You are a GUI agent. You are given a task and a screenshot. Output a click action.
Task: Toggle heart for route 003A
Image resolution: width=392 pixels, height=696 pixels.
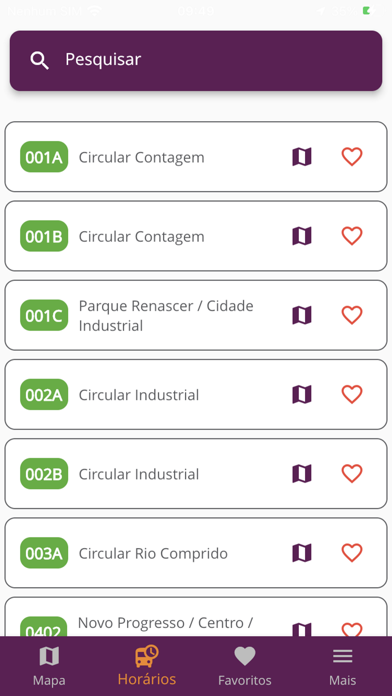pos(352,553)
